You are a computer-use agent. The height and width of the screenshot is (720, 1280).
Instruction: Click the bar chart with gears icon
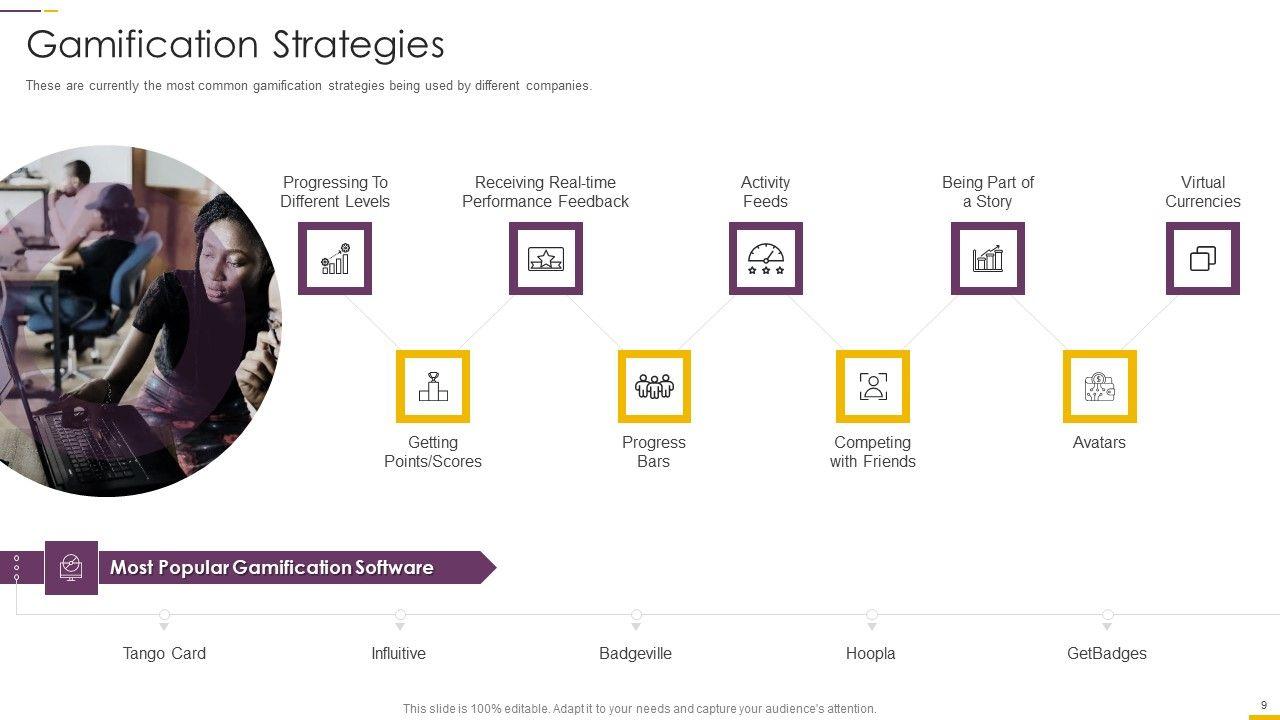[x=335, y=259]
